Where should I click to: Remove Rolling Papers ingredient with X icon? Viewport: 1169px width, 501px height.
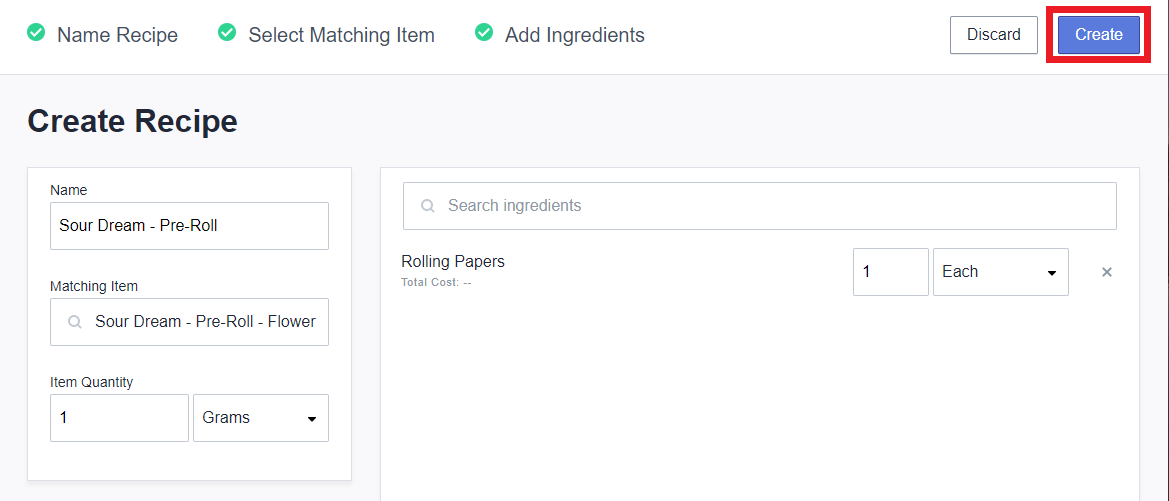coord(1107,272)
